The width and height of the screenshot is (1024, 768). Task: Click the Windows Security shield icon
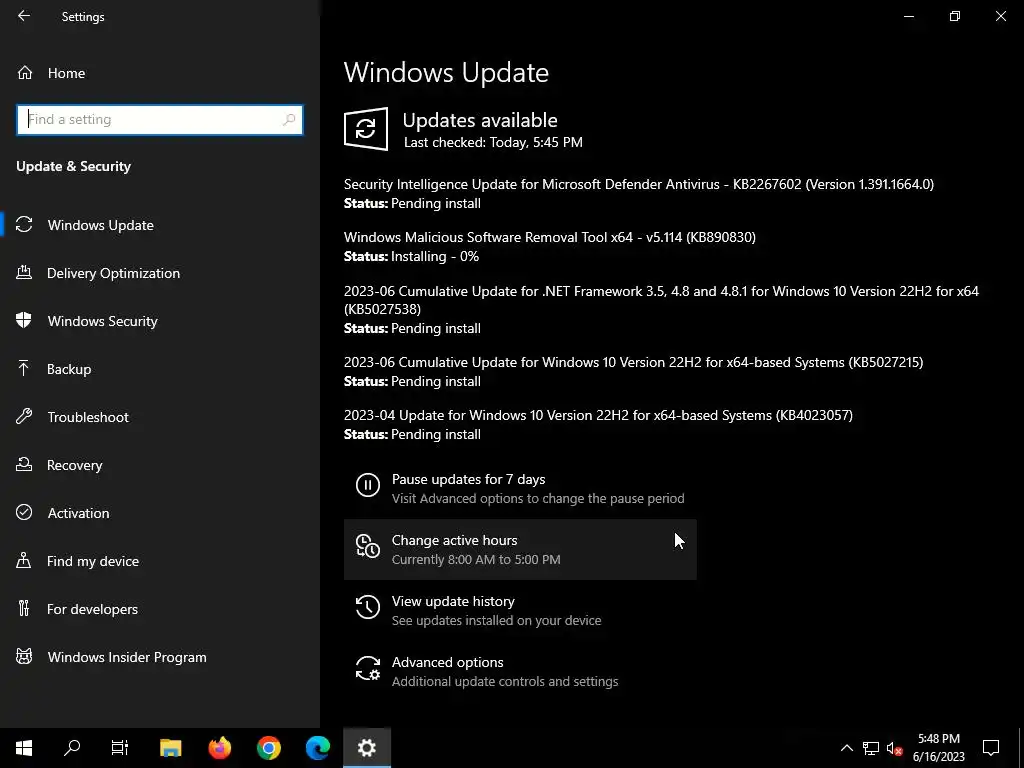coord(24,321)
